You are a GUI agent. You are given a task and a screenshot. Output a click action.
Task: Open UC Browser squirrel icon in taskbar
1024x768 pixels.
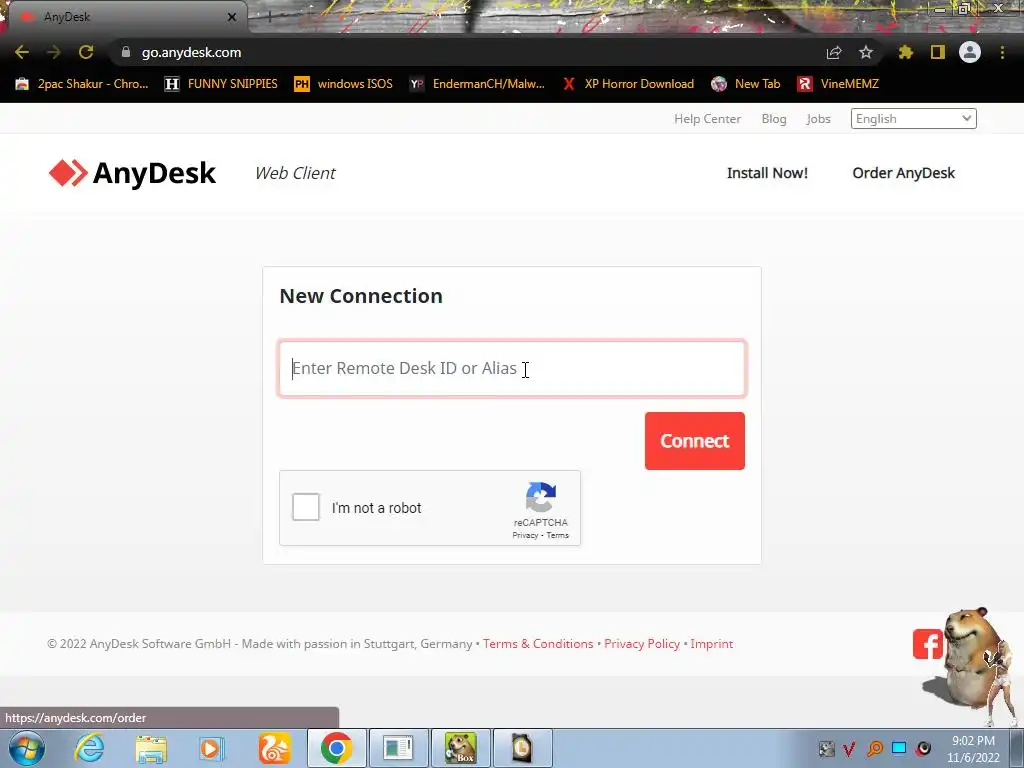(274, 748)
